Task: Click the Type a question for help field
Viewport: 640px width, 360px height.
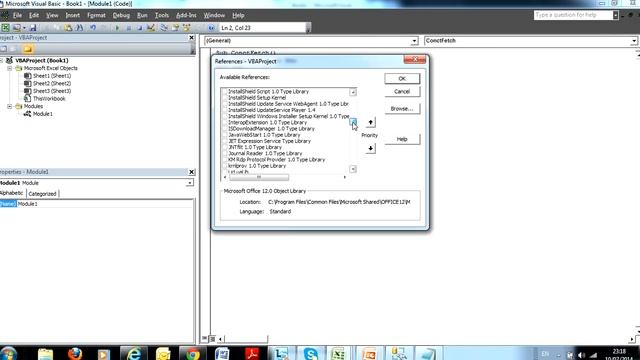Action: click(x=573, y=15)
